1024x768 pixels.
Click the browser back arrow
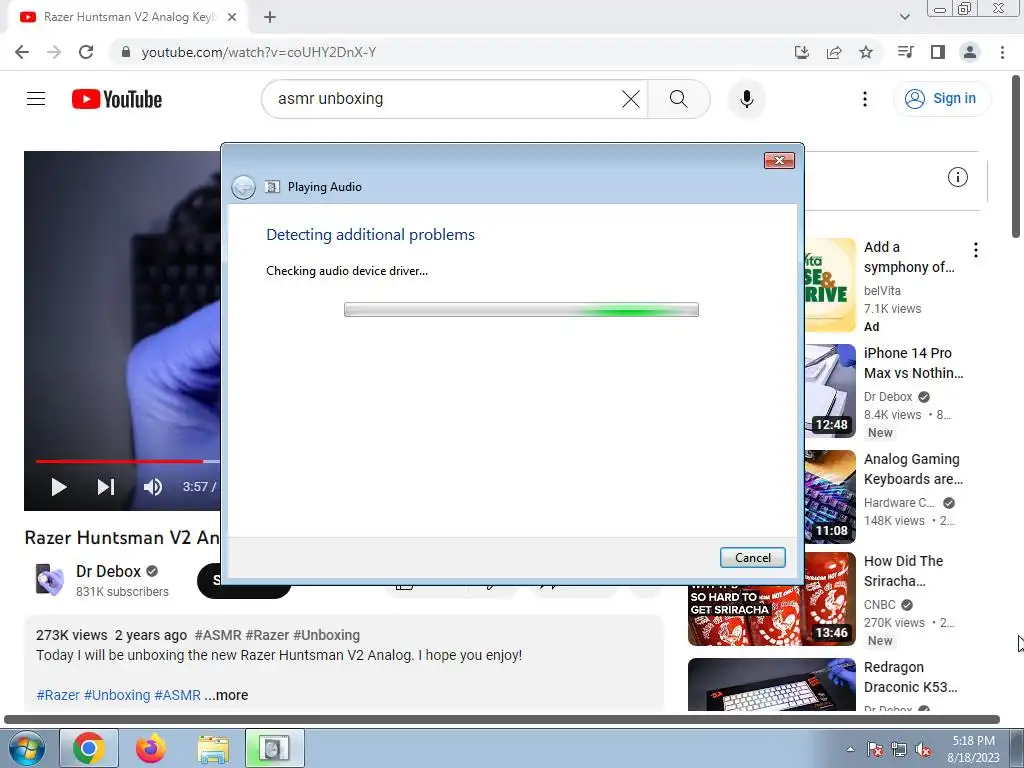[x=22, y=52]
